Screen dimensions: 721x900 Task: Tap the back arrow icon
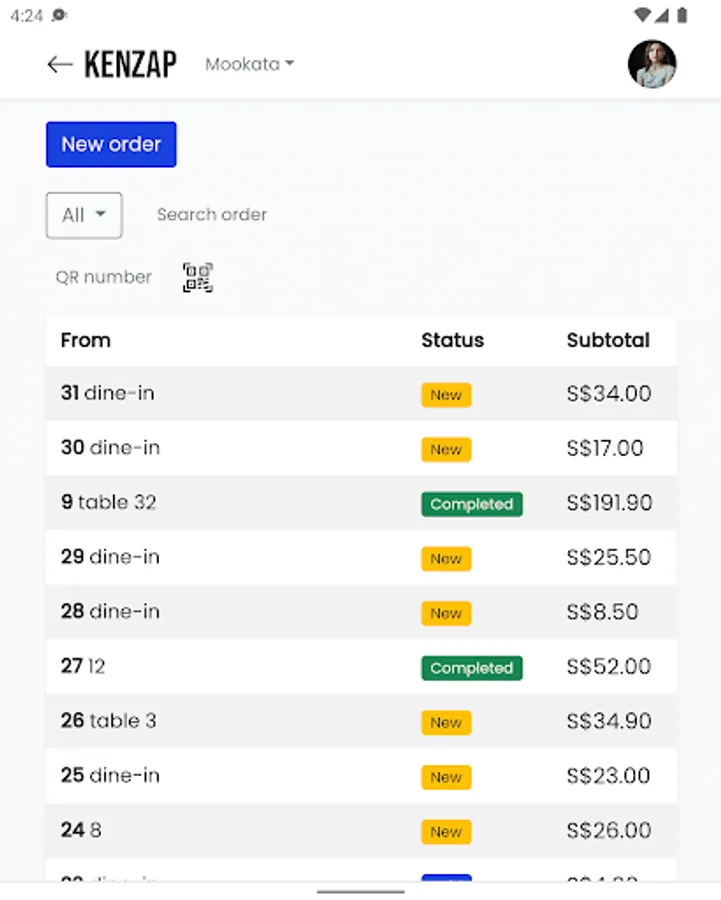59,65
